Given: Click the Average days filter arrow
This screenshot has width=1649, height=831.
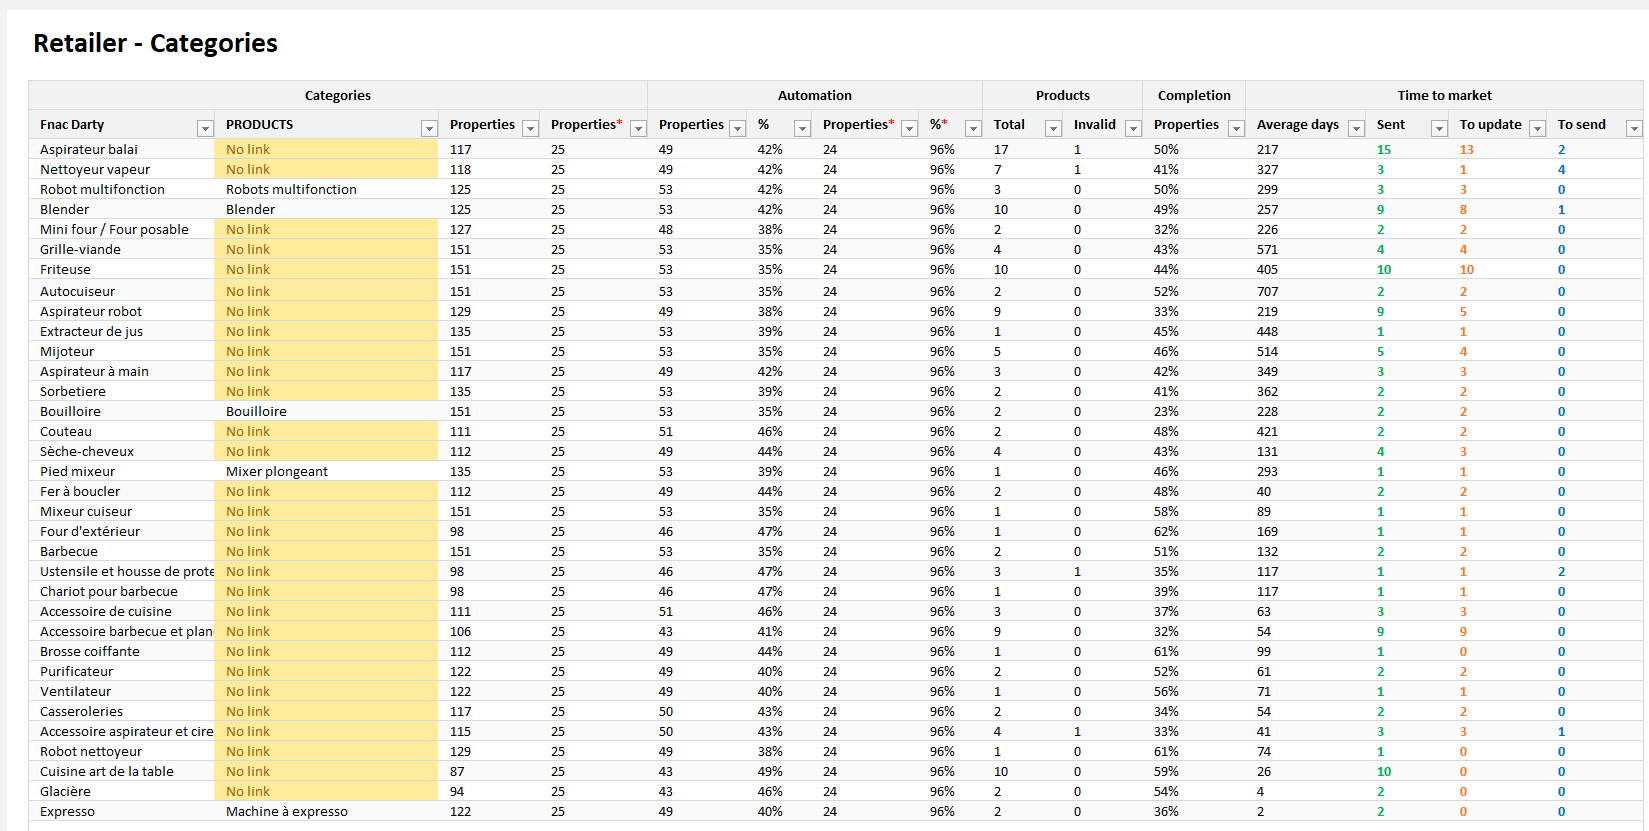Looking at the screenshot, I should point(1356,128).
